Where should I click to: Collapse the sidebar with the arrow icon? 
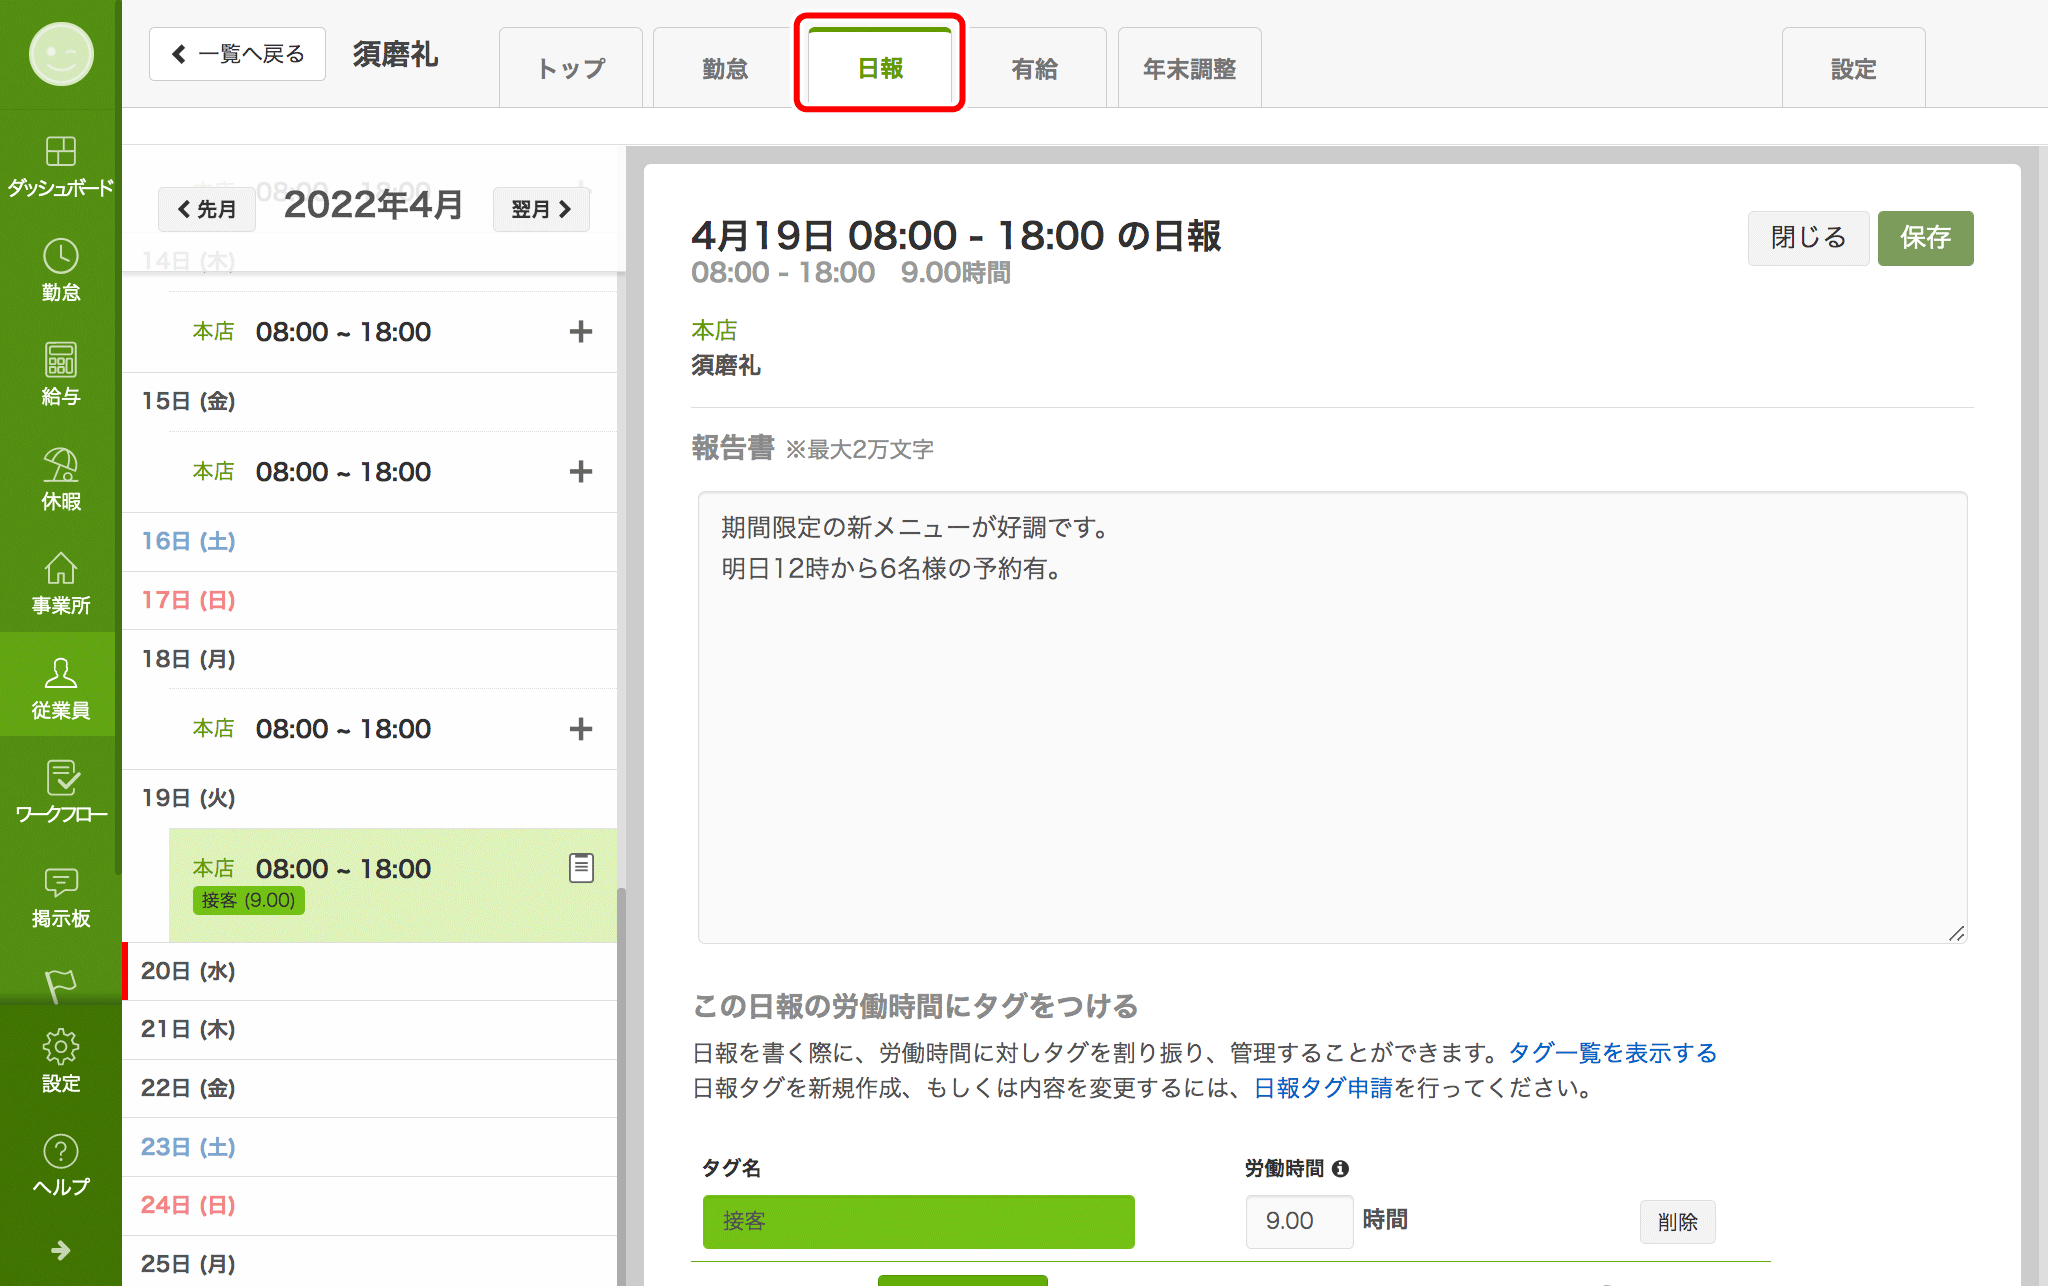60,1251
